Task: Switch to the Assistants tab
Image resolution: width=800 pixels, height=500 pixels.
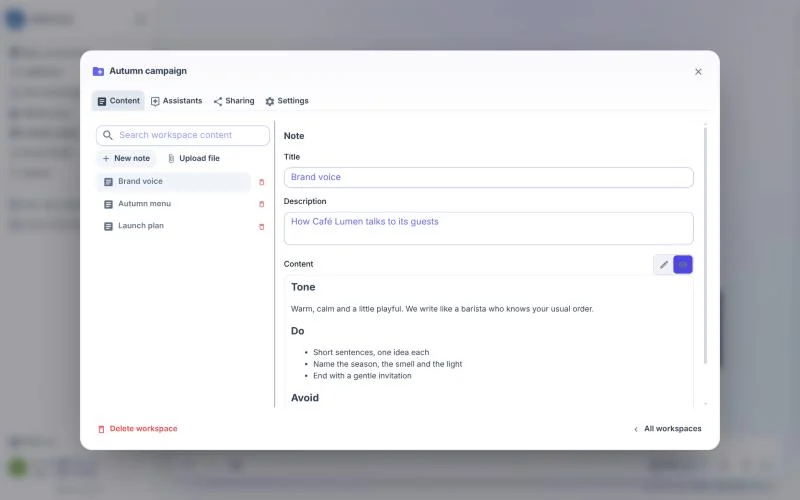Action: pos(177,101)
